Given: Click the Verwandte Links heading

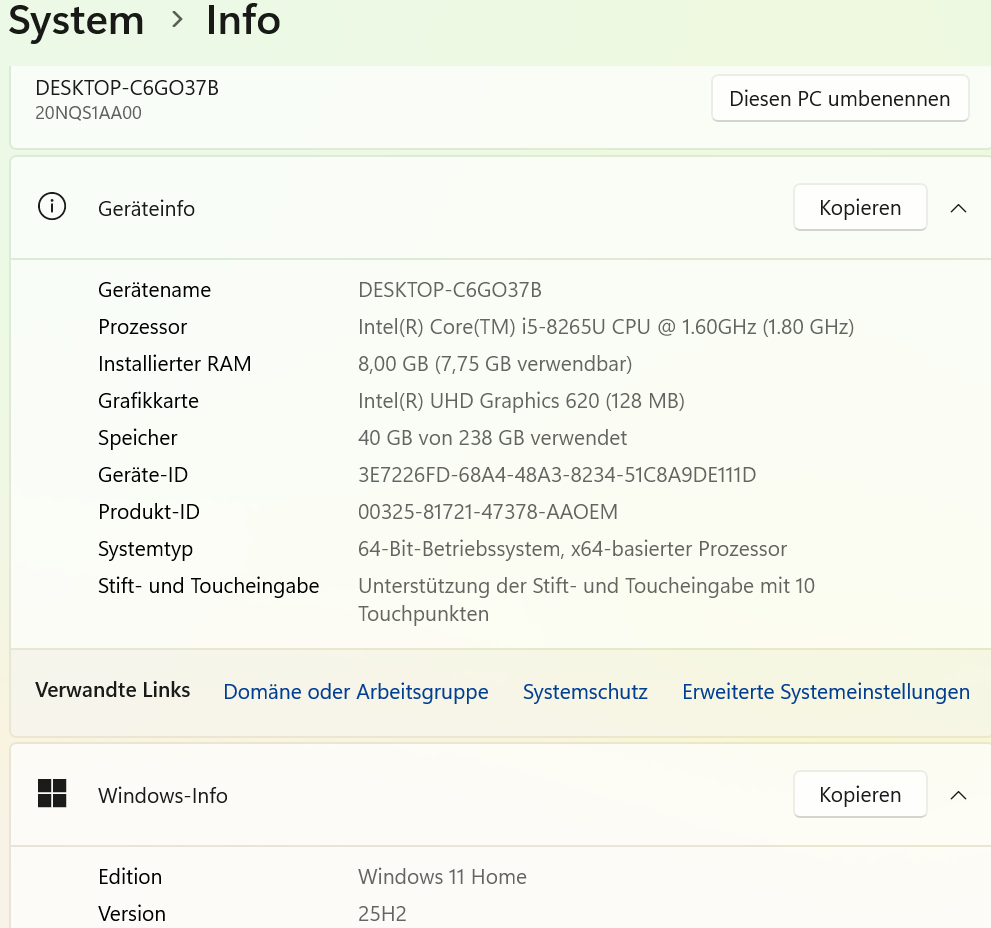Looking at the screenshot, I should coord(112,690).
